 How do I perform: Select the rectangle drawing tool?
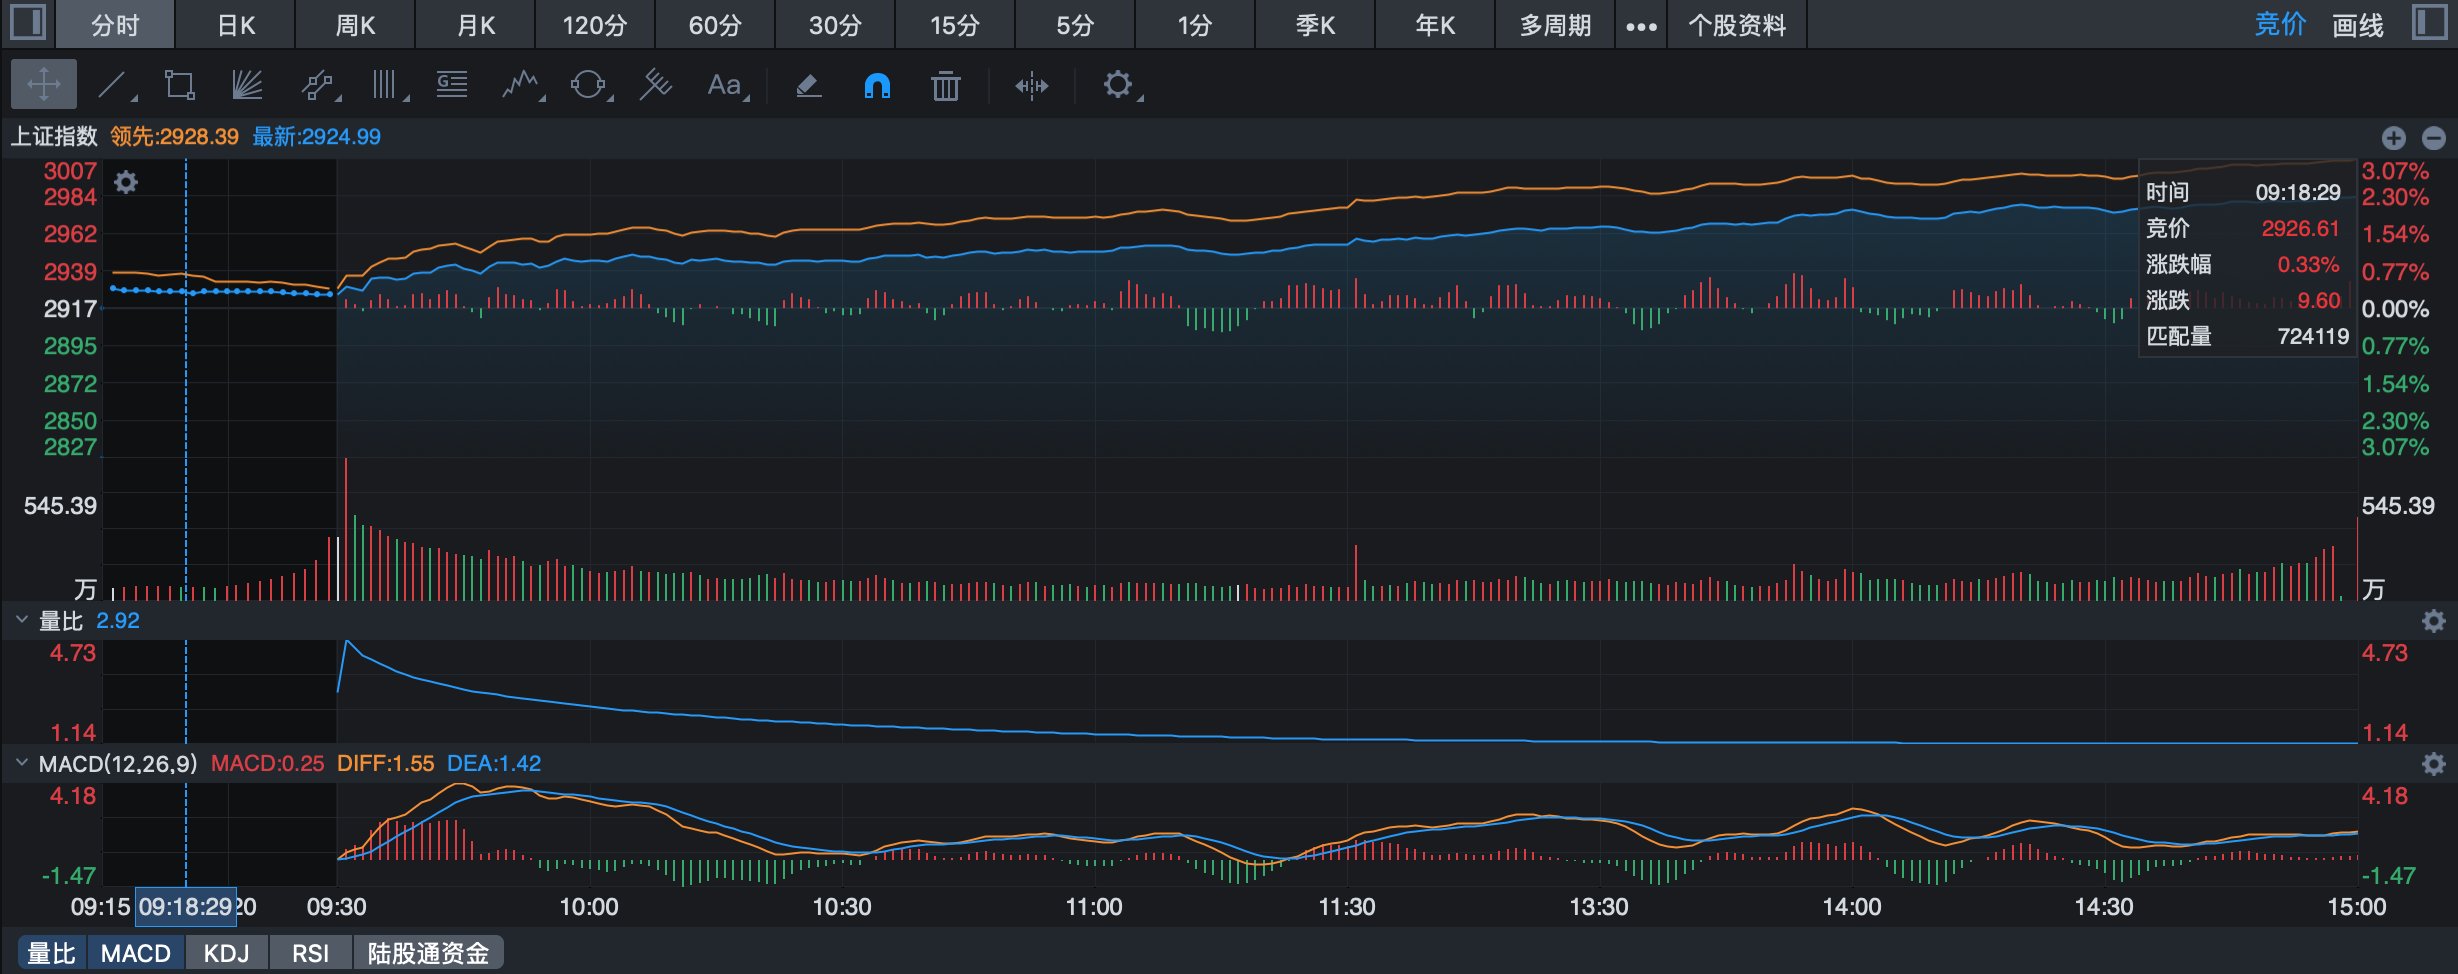(x=180, y=85)
